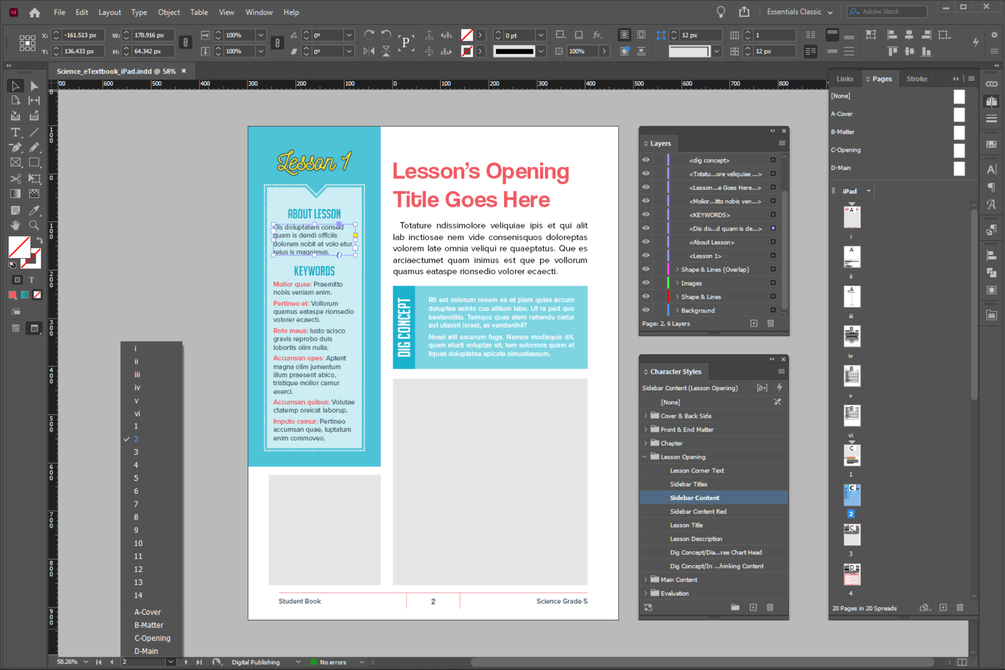Click the Fill color box
The width and height of the screenshot is (1005, 670).
click(x=19, y=247)
